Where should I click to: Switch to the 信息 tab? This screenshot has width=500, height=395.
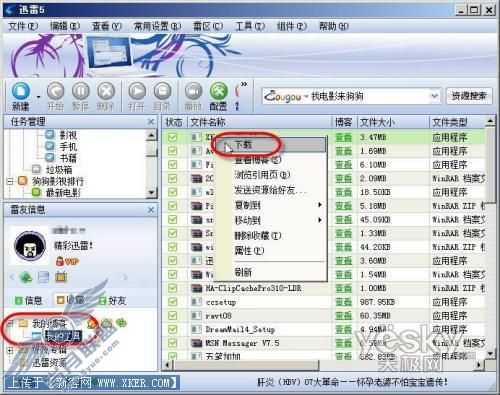click(29, 301)
